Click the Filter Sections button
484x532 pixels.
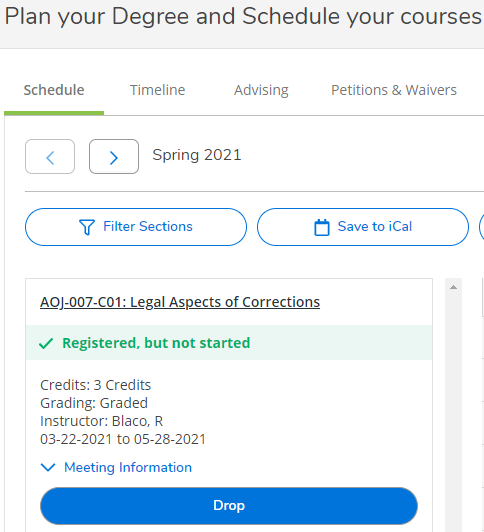pyautogui.click(x=136, y=227)
